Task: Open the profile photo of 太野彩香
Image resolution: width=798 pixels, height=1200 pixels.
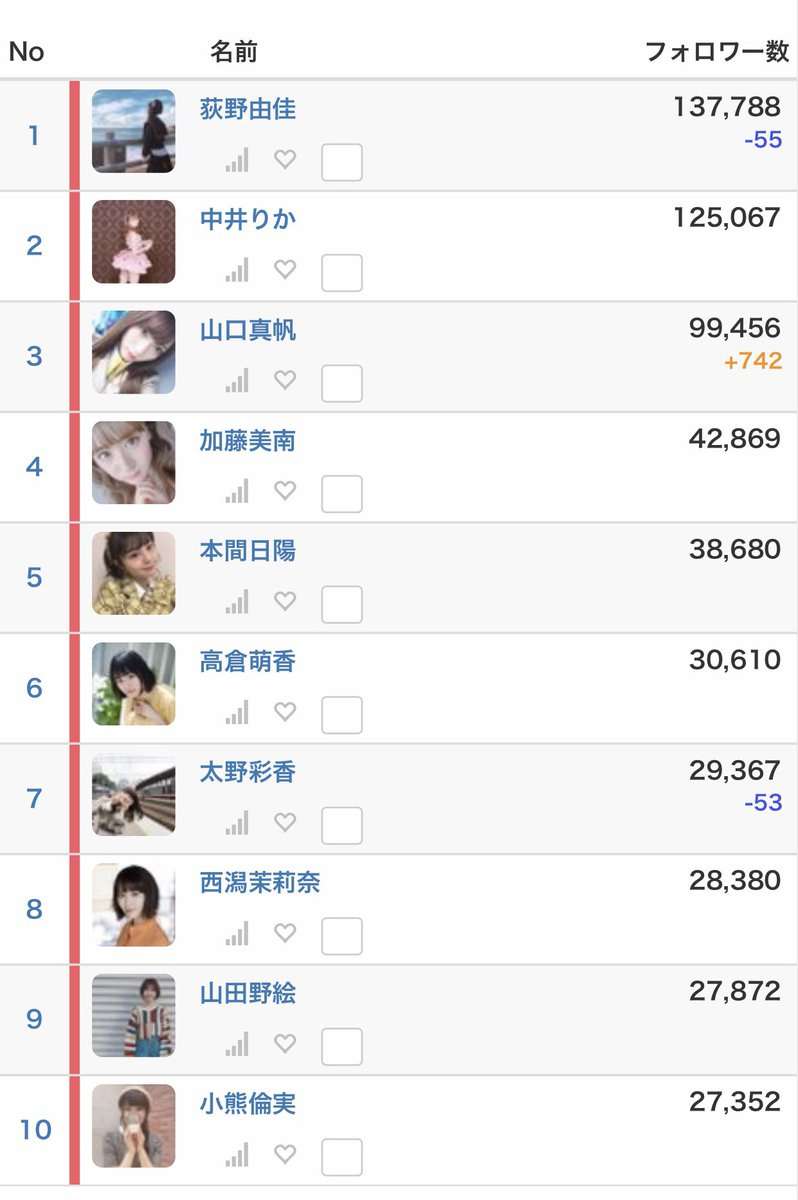Action: click(134, 795)
